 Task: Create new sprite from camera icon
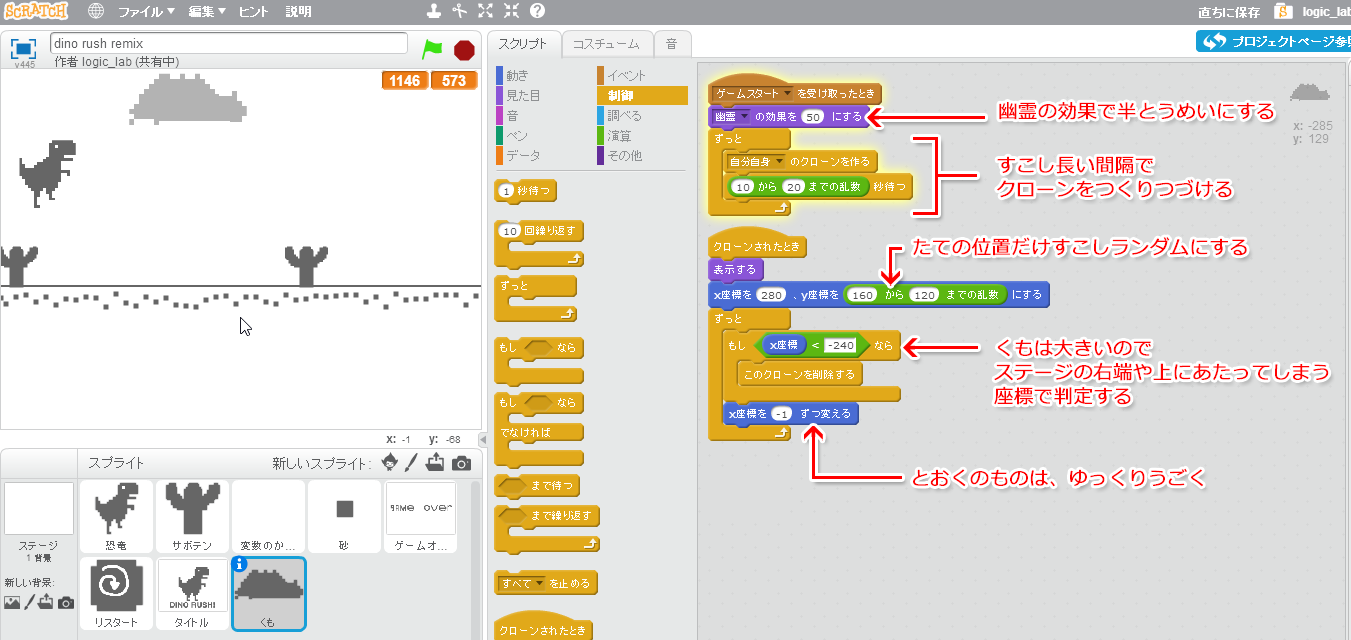pyautogui.click(x=461, y=463)
